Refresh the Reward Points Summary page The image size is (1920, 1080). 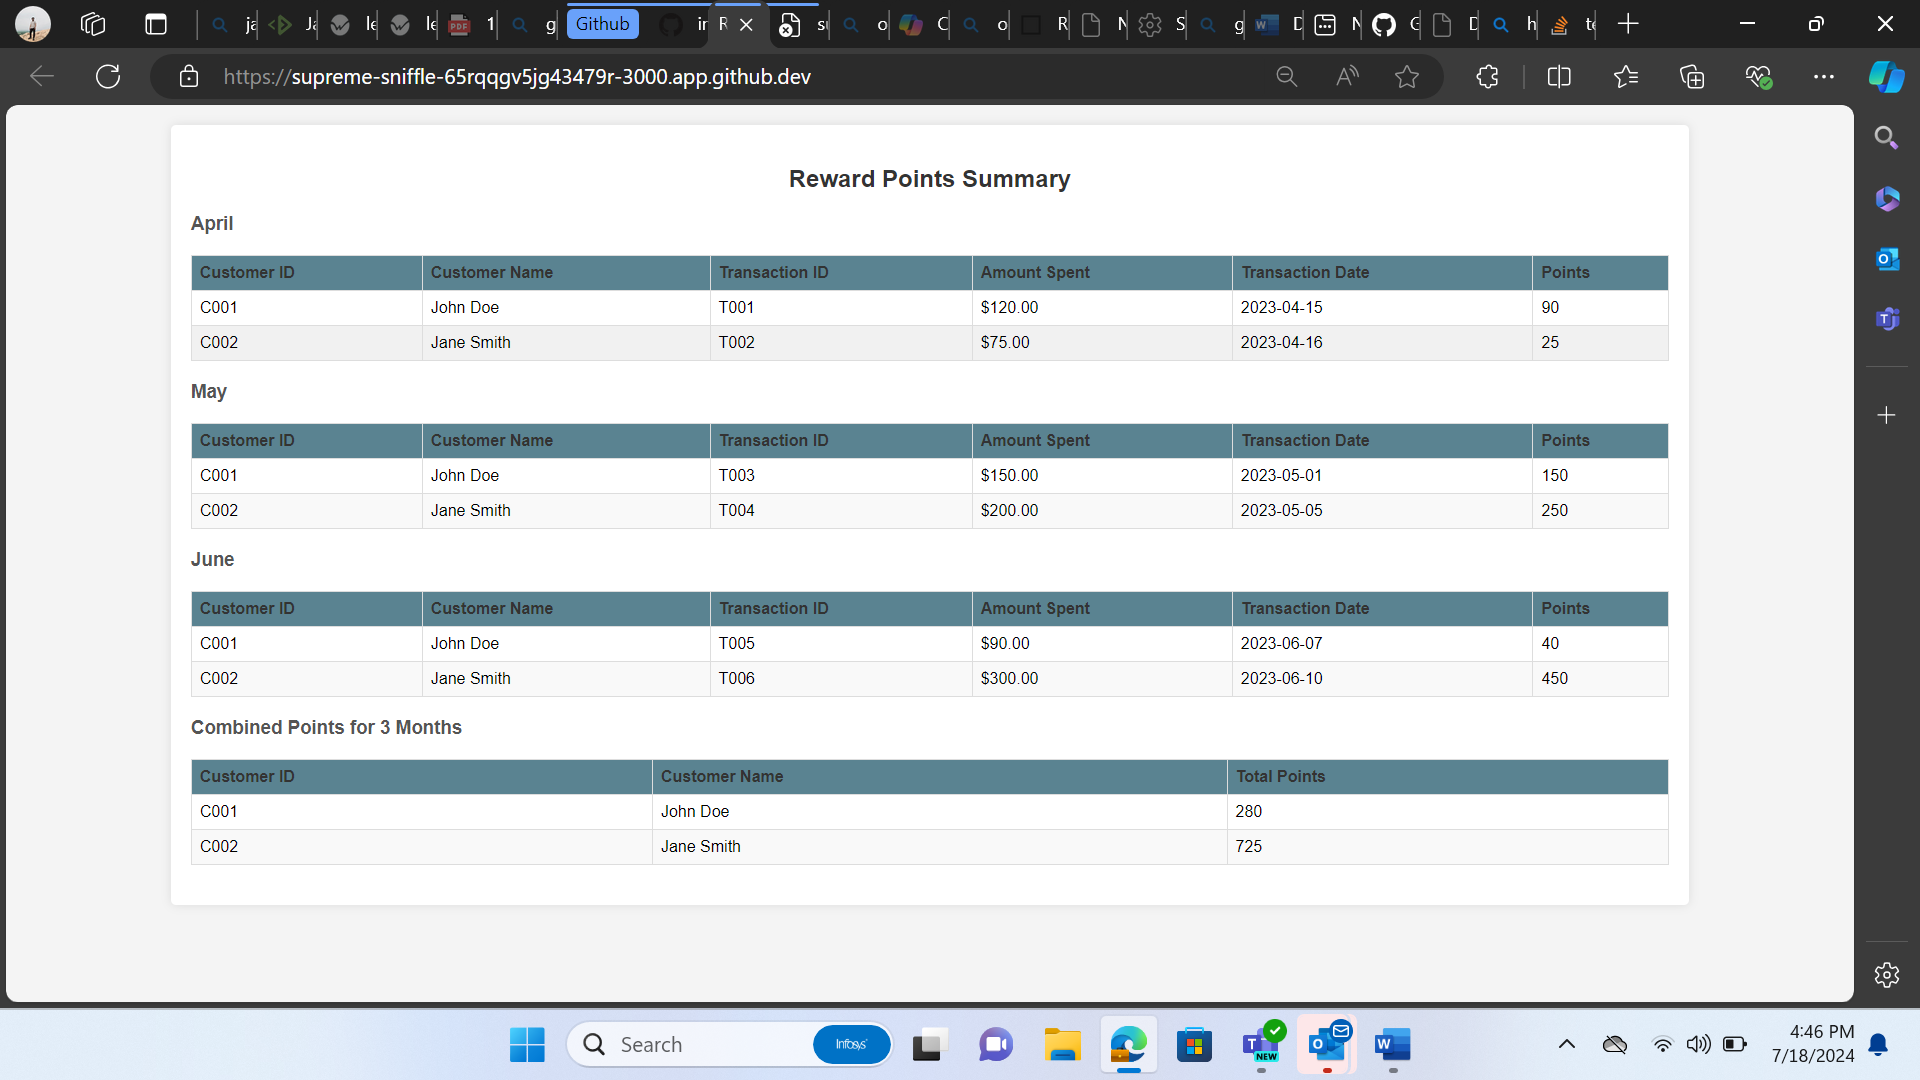coord(107,76)
